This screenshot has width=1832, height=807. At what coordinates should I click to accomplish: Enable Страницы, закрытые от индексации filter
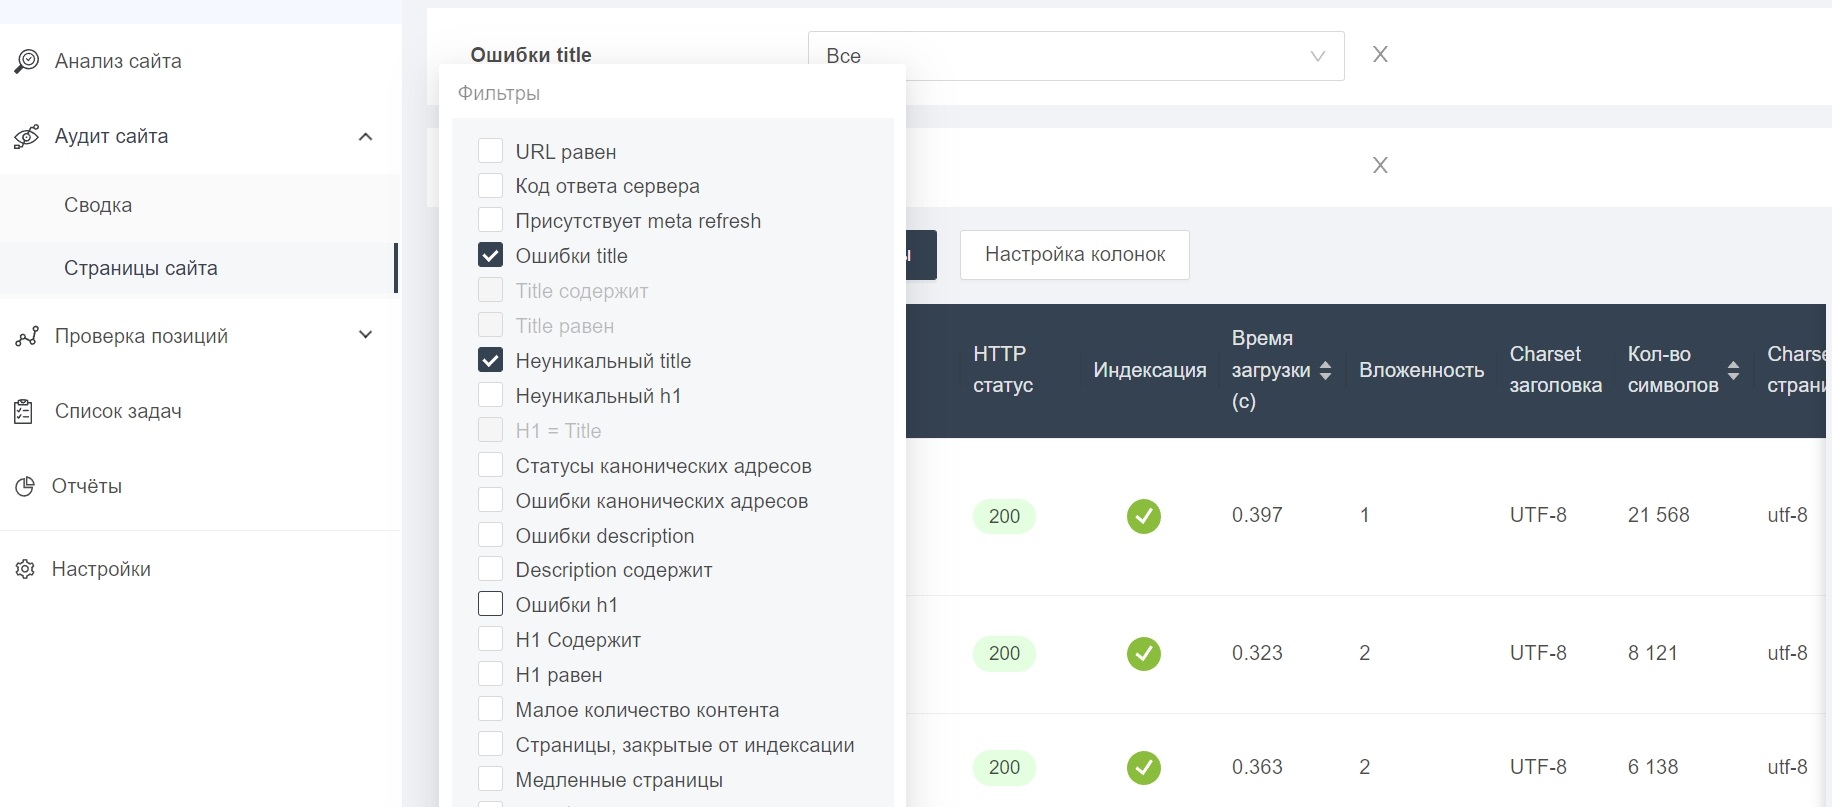[x=490, y=744]
